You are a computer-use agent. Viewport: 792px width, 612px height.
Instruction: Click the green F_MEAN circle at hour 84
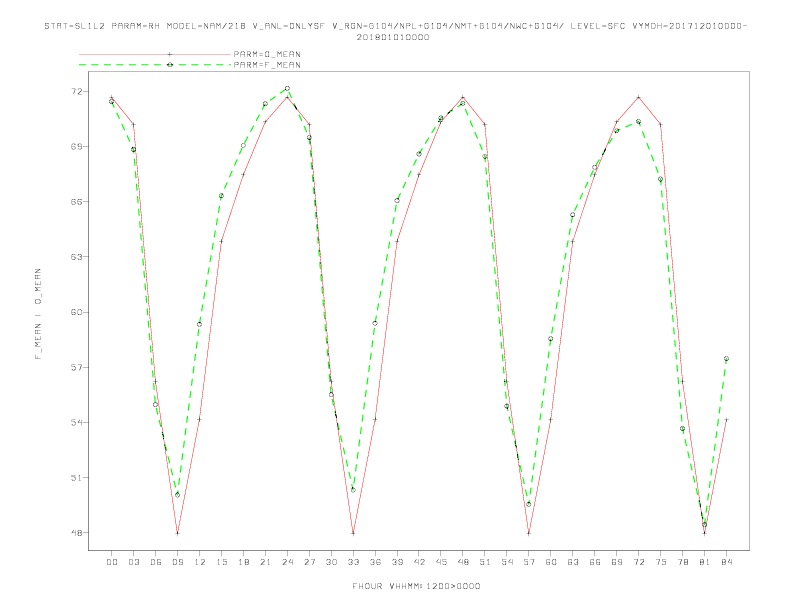tap(726, 359)
